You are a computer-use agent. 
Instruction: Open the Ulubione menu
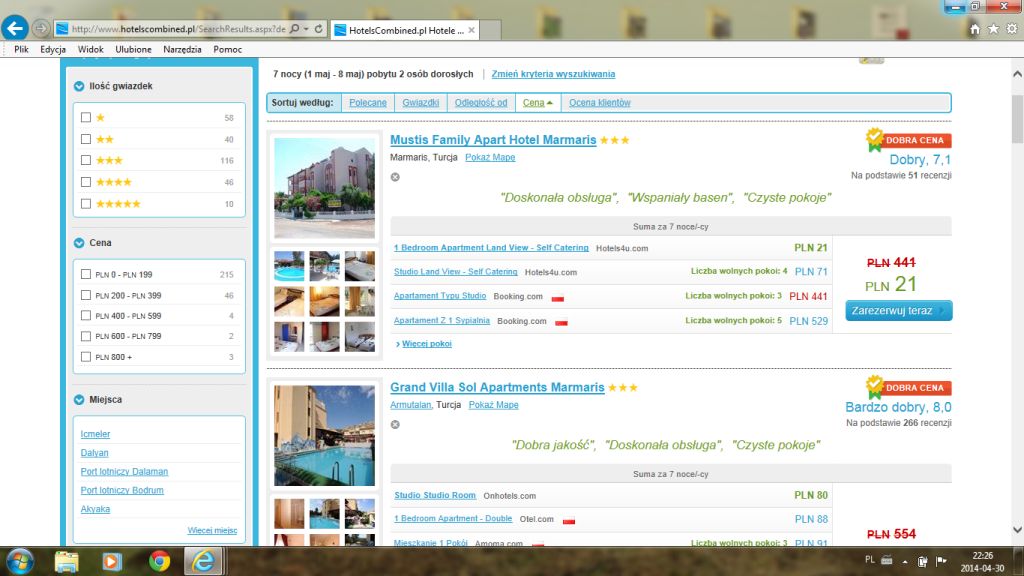point(133,50)
